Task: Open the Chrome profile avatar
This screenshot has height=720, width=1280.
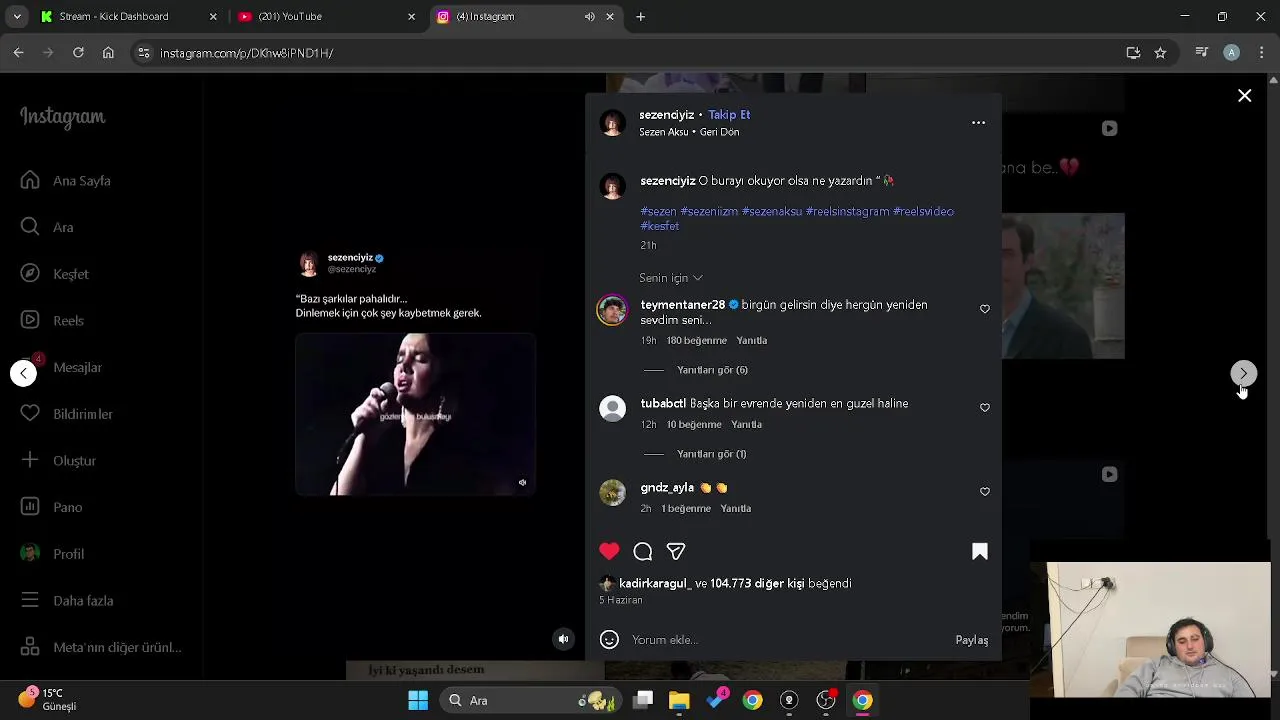Action: coord(1232,53)
